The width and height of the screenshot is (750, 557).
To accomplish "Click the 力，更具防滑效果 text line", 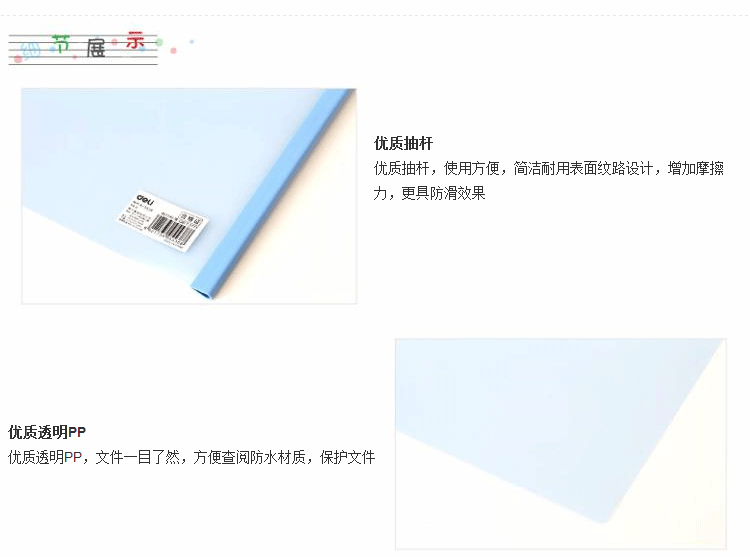I will tap(430, 193).
